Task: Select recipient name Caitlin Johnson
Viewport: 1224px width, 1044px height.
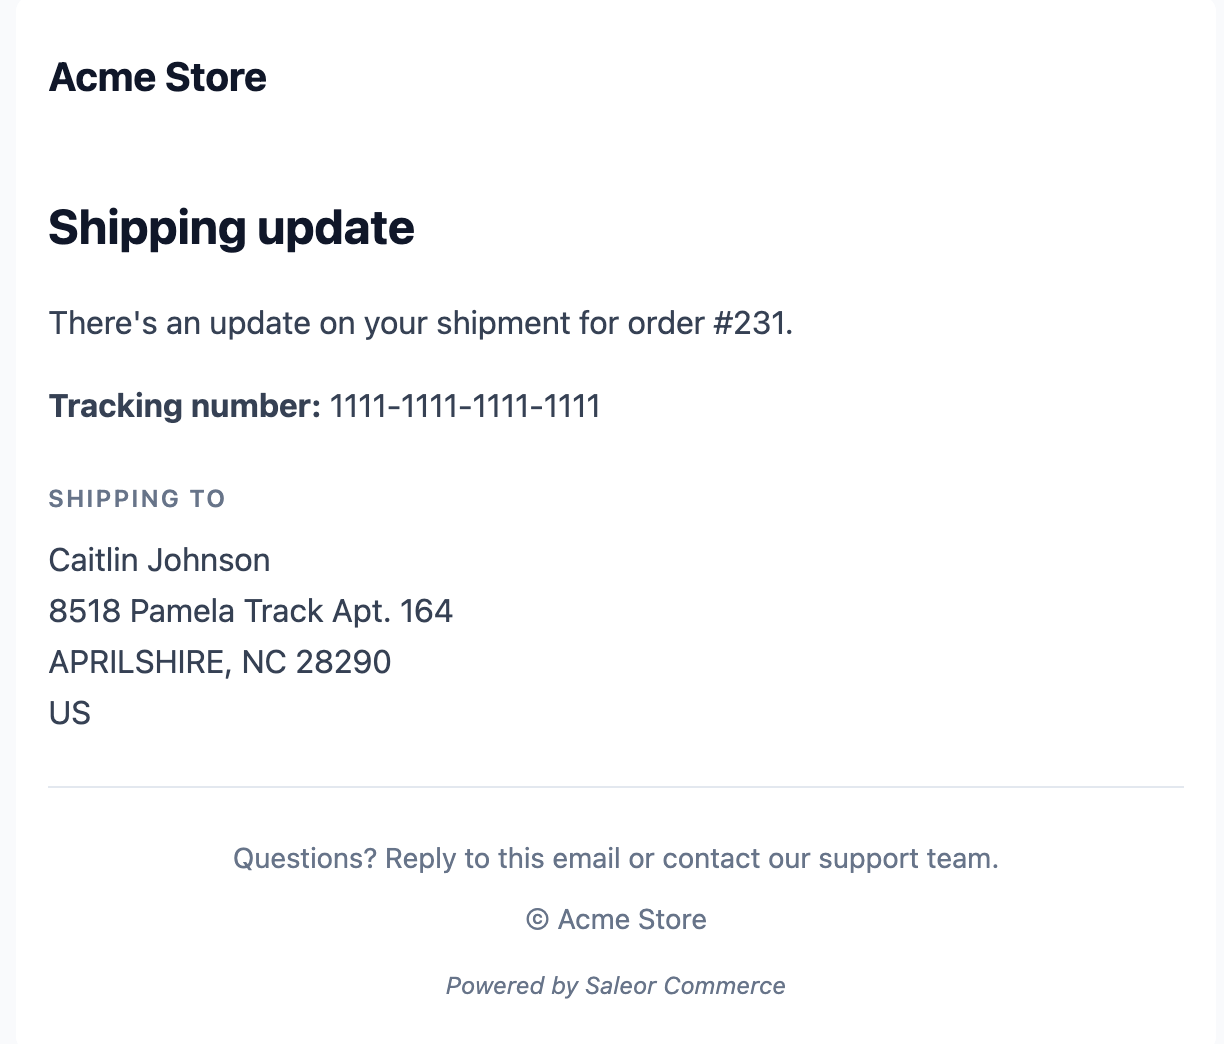Action: coord(159,560)
